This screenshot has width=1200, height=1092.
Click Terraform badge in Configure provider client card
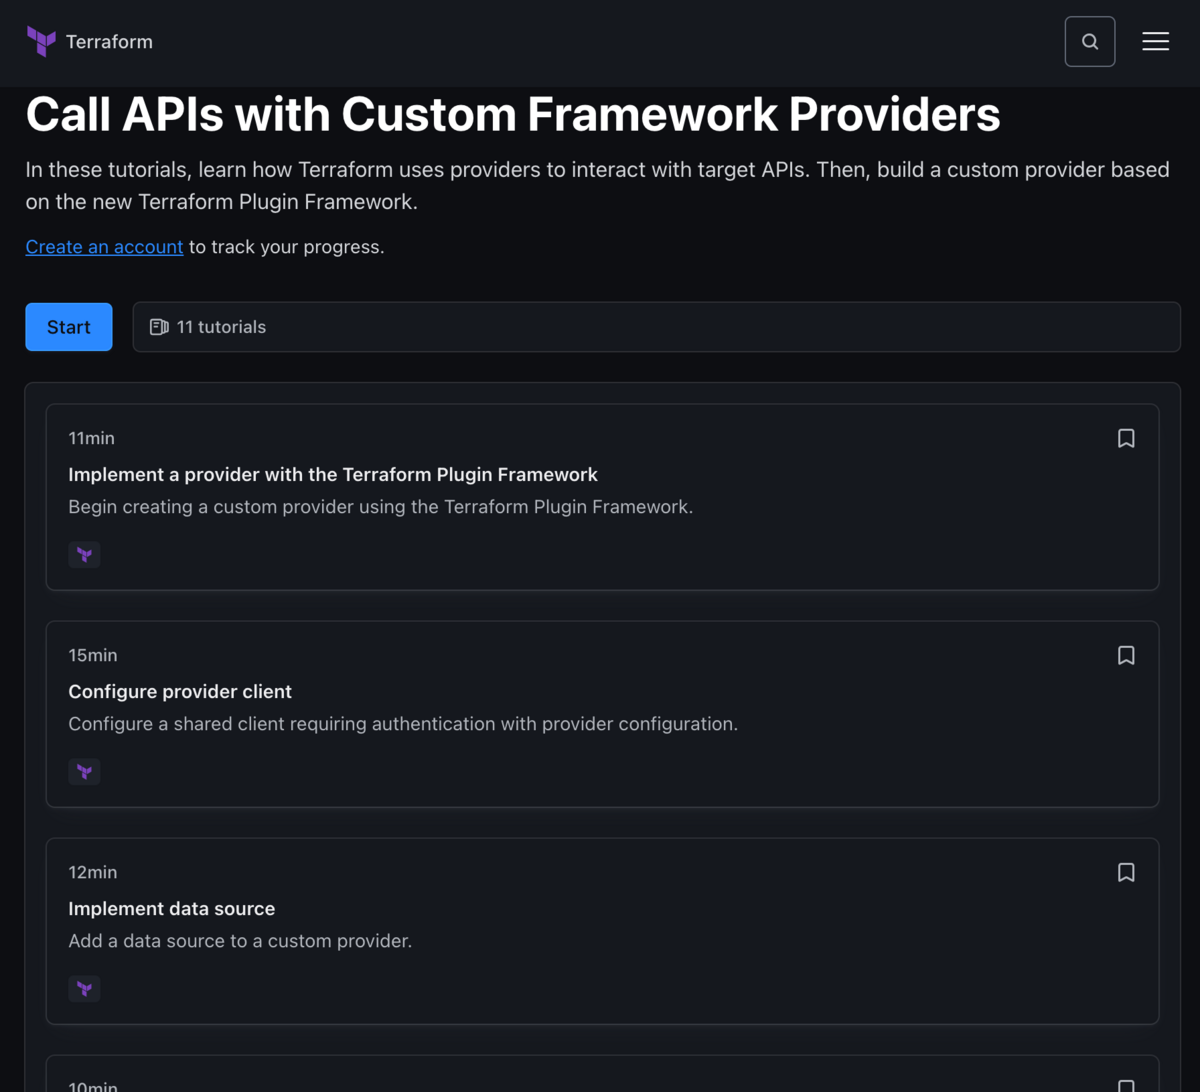84,772
